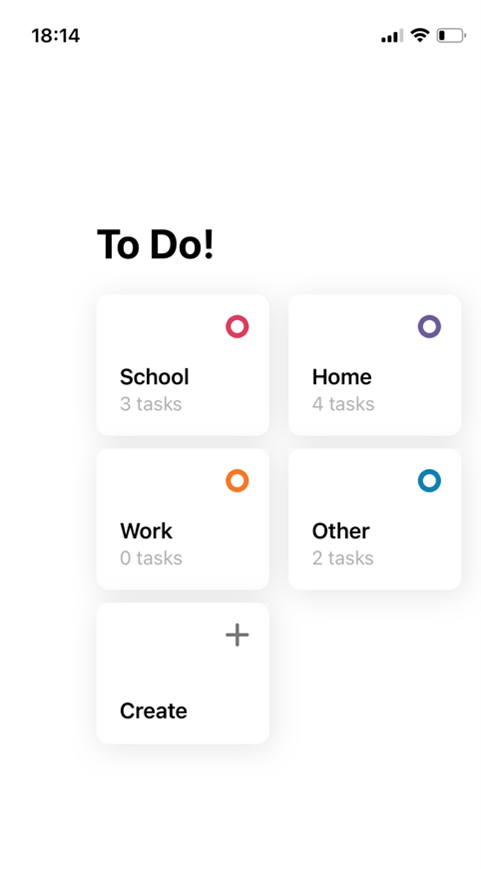Open the Home list title
This screenshot has width=481, height=869.
pos(341,377)
